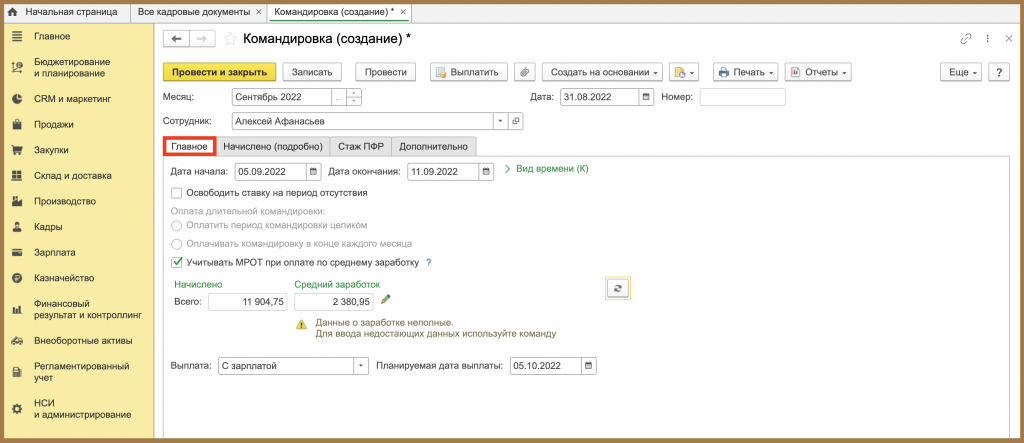Toggle Учитывать МРОТ при оплате checkbox
The image size is (1024, 443).
pyautogui.click(x=176, y=263)
